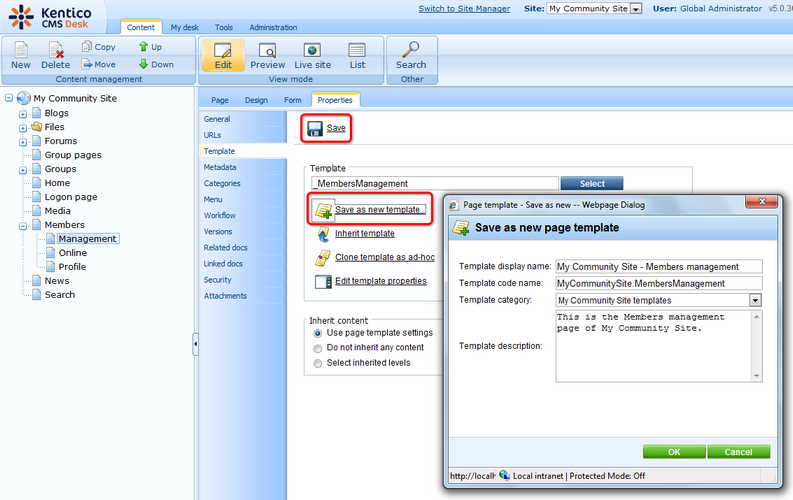Click the green OK button
The image size is (793, 500).
[x=673, y=452]
